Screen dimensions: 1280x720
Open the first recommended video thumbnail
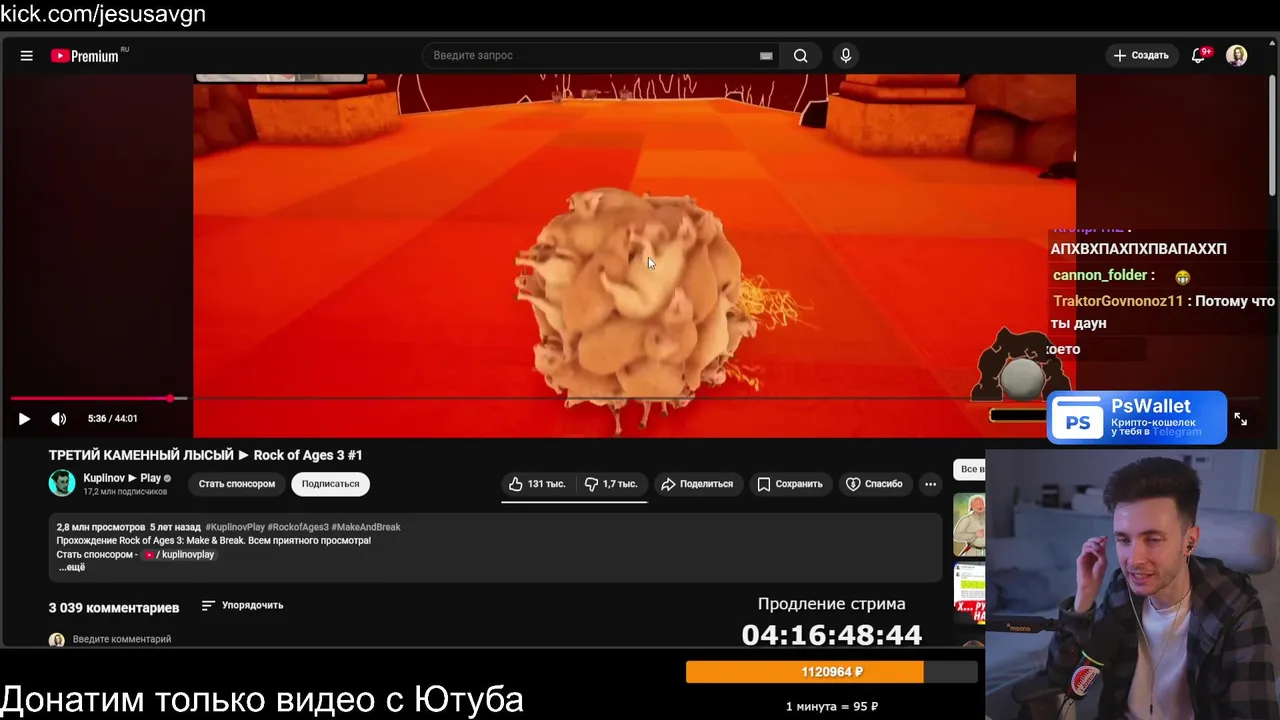[x=969, y=524]
